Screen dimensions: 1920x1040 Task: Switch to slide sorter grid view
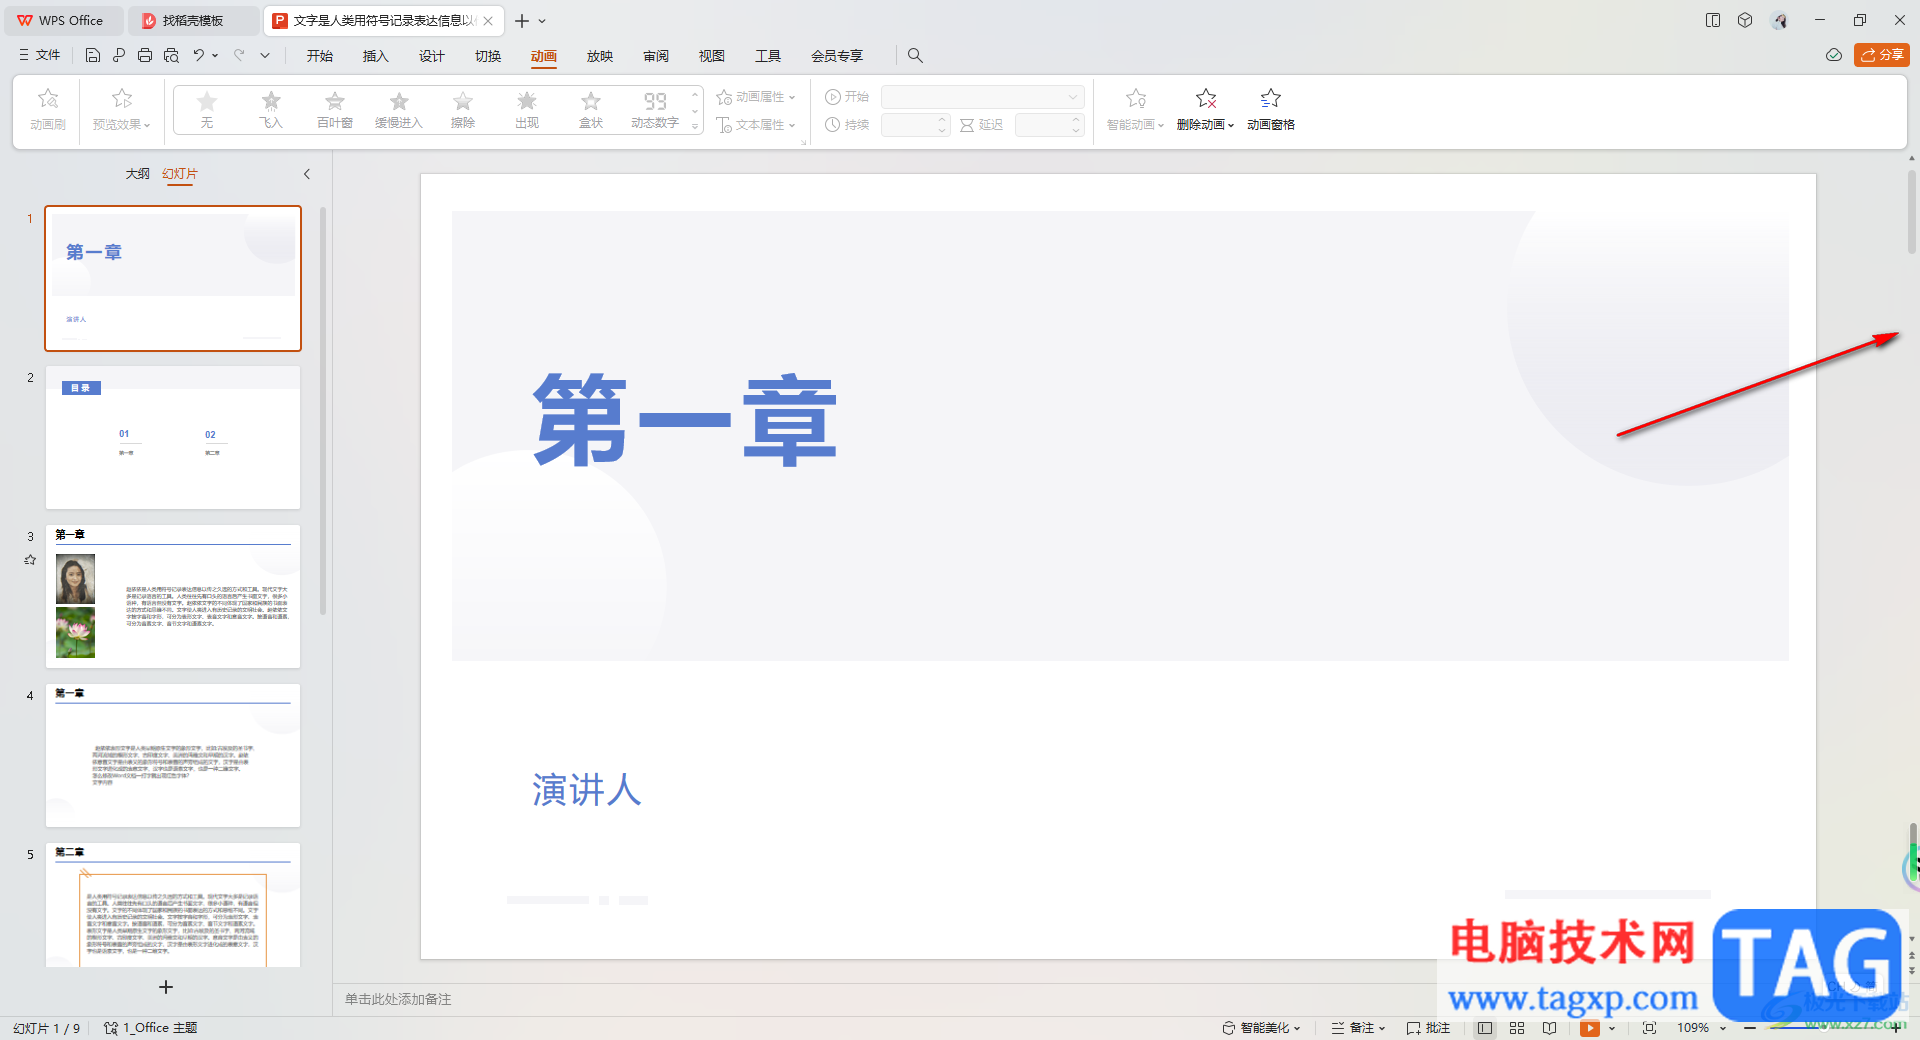tap(1517, 1028)
